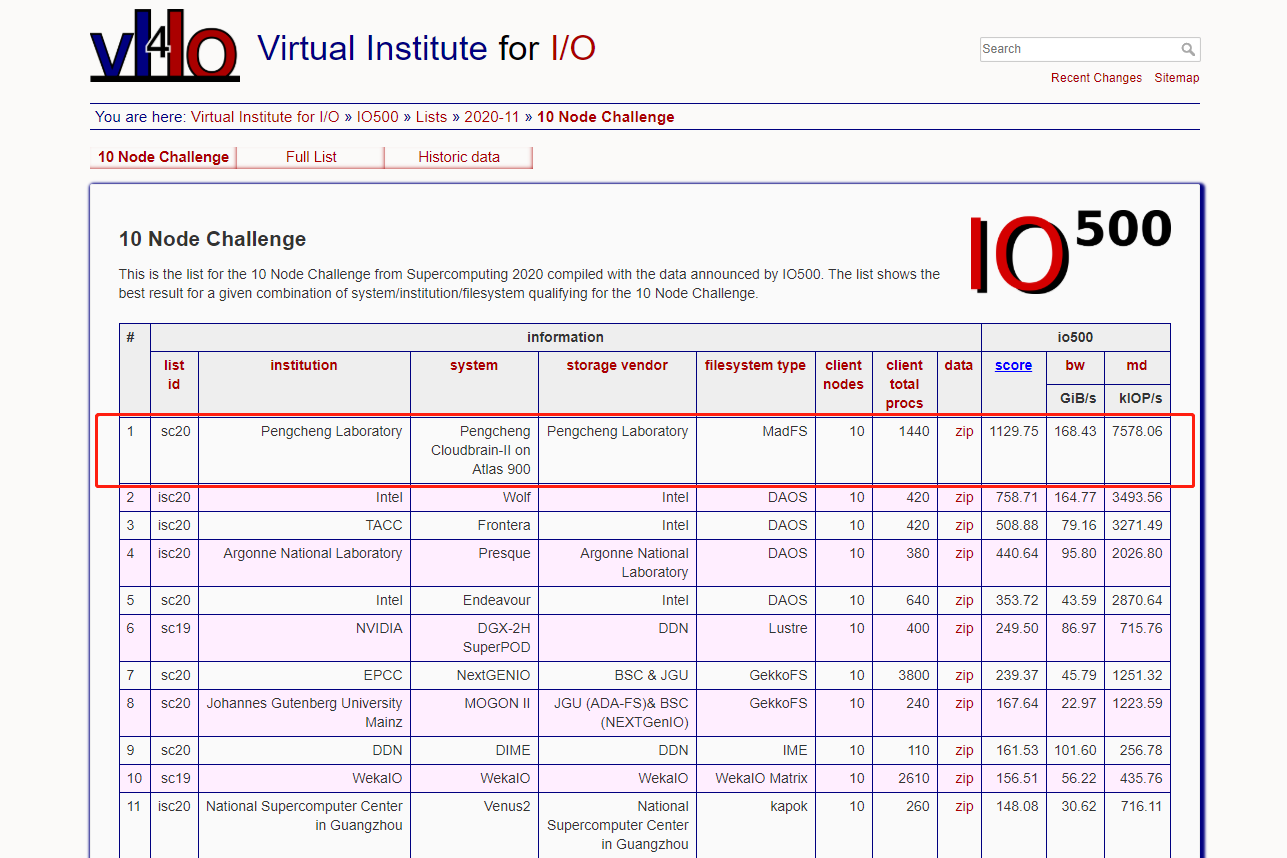Viewport: 1287px width, 858px height.
Task: Switch to the Historic data tab
Action: [458, 157]
